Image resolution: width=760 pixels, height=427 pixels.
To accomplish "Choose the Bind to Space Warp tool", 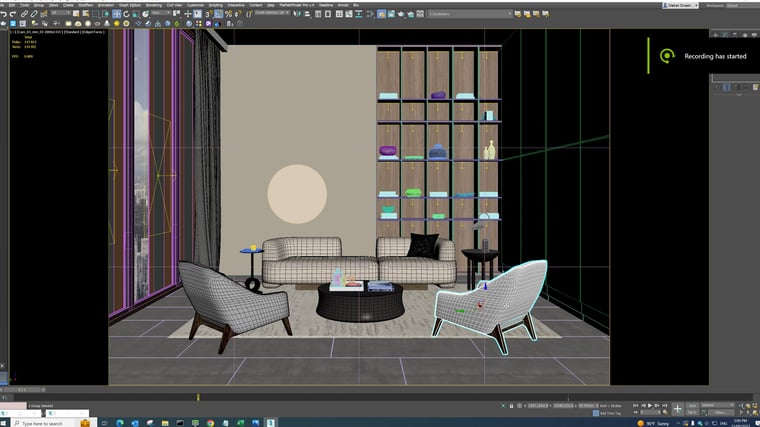I will tap(44, 14).
